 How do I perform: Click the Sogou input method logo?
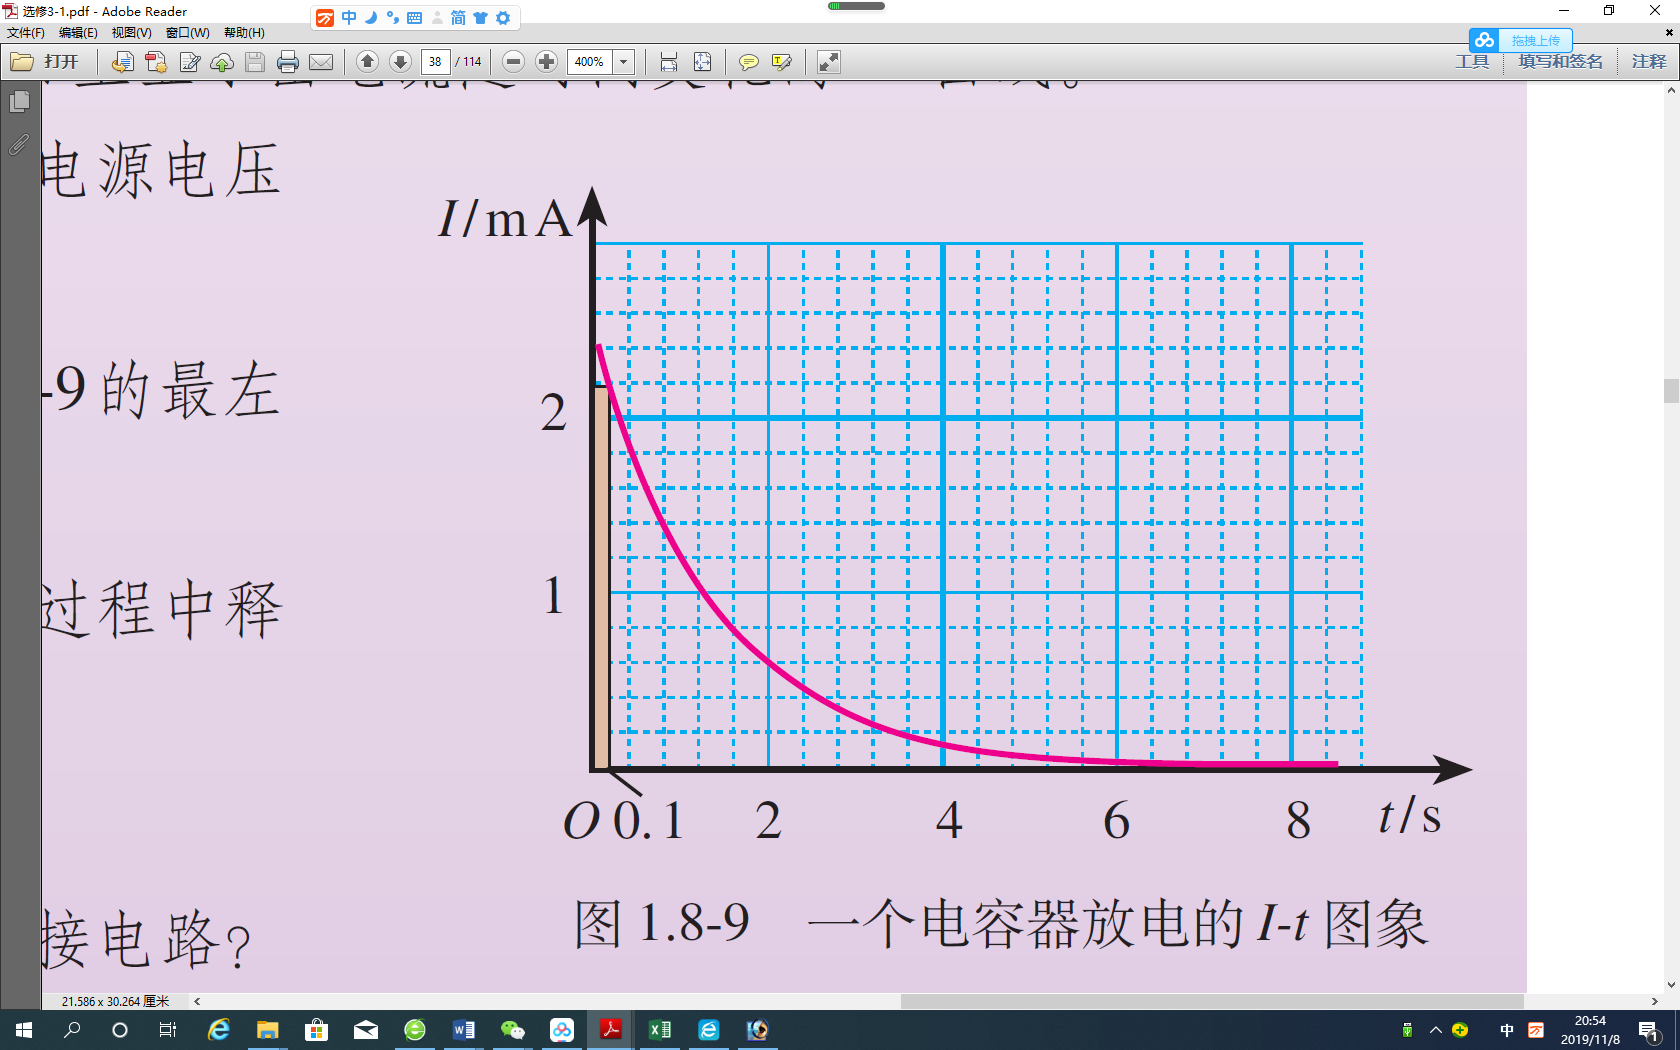coord(324,18)
